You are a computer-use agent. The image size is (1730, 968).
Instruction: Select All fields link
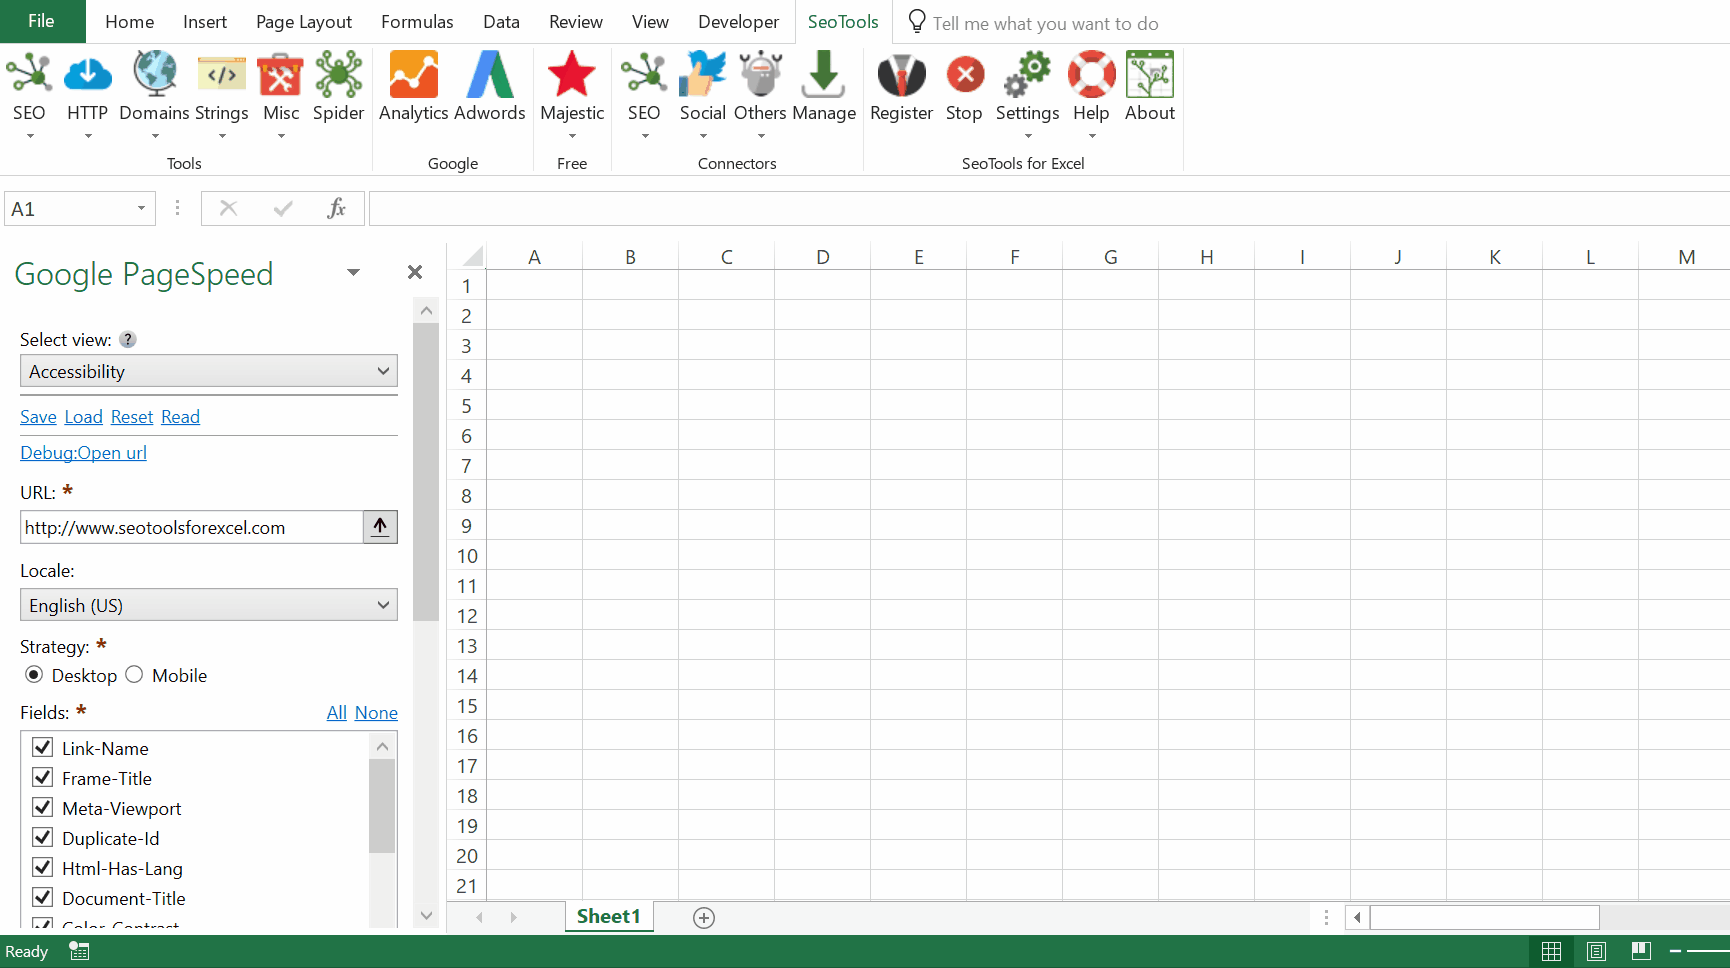click(x=337, y=713)
